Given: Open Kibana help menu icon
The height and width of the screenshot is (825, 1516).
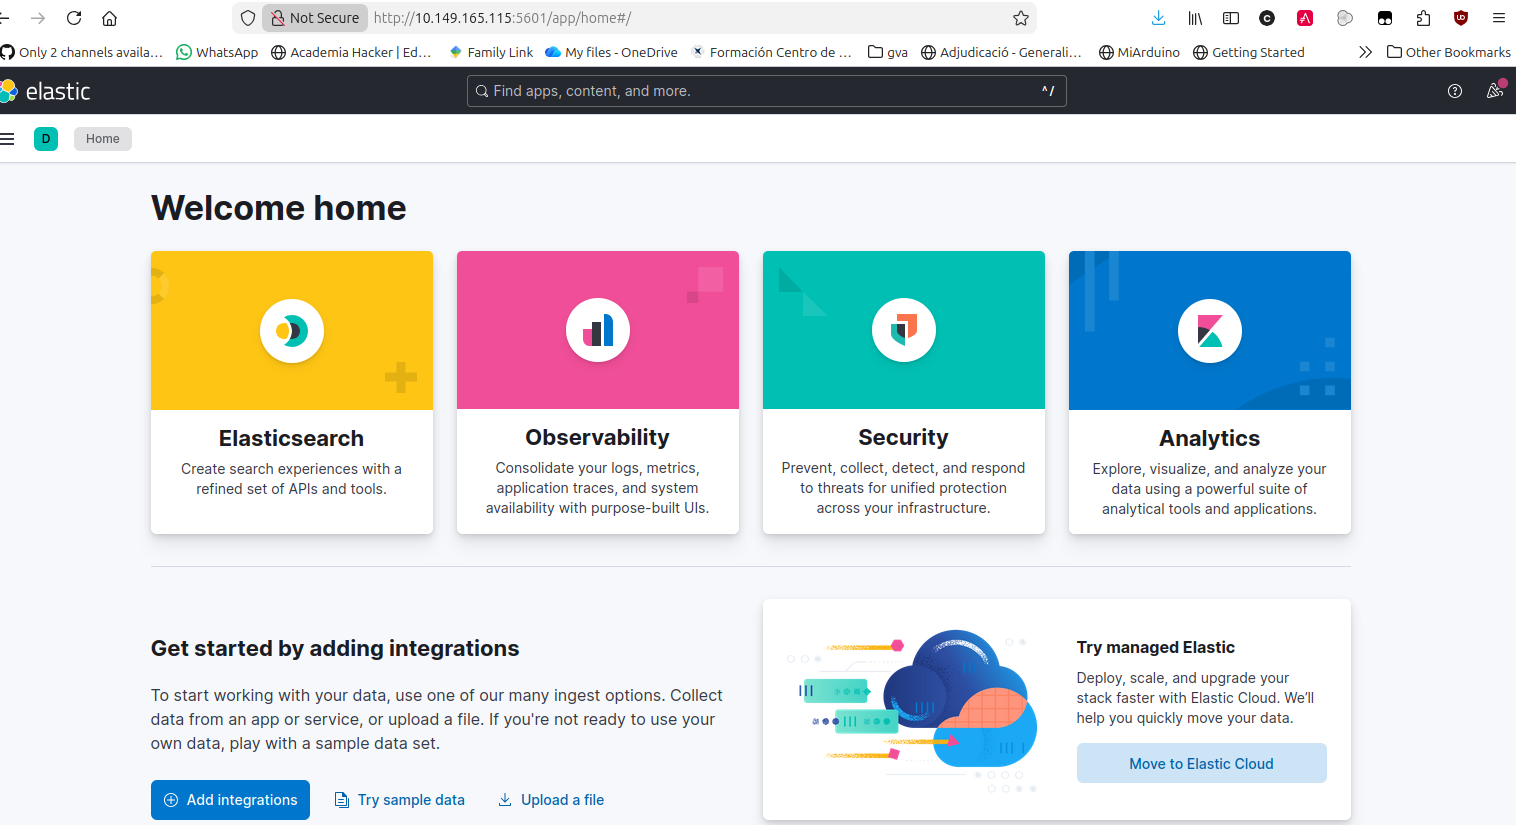Looking at the screenshot, I should [1455, 91].
